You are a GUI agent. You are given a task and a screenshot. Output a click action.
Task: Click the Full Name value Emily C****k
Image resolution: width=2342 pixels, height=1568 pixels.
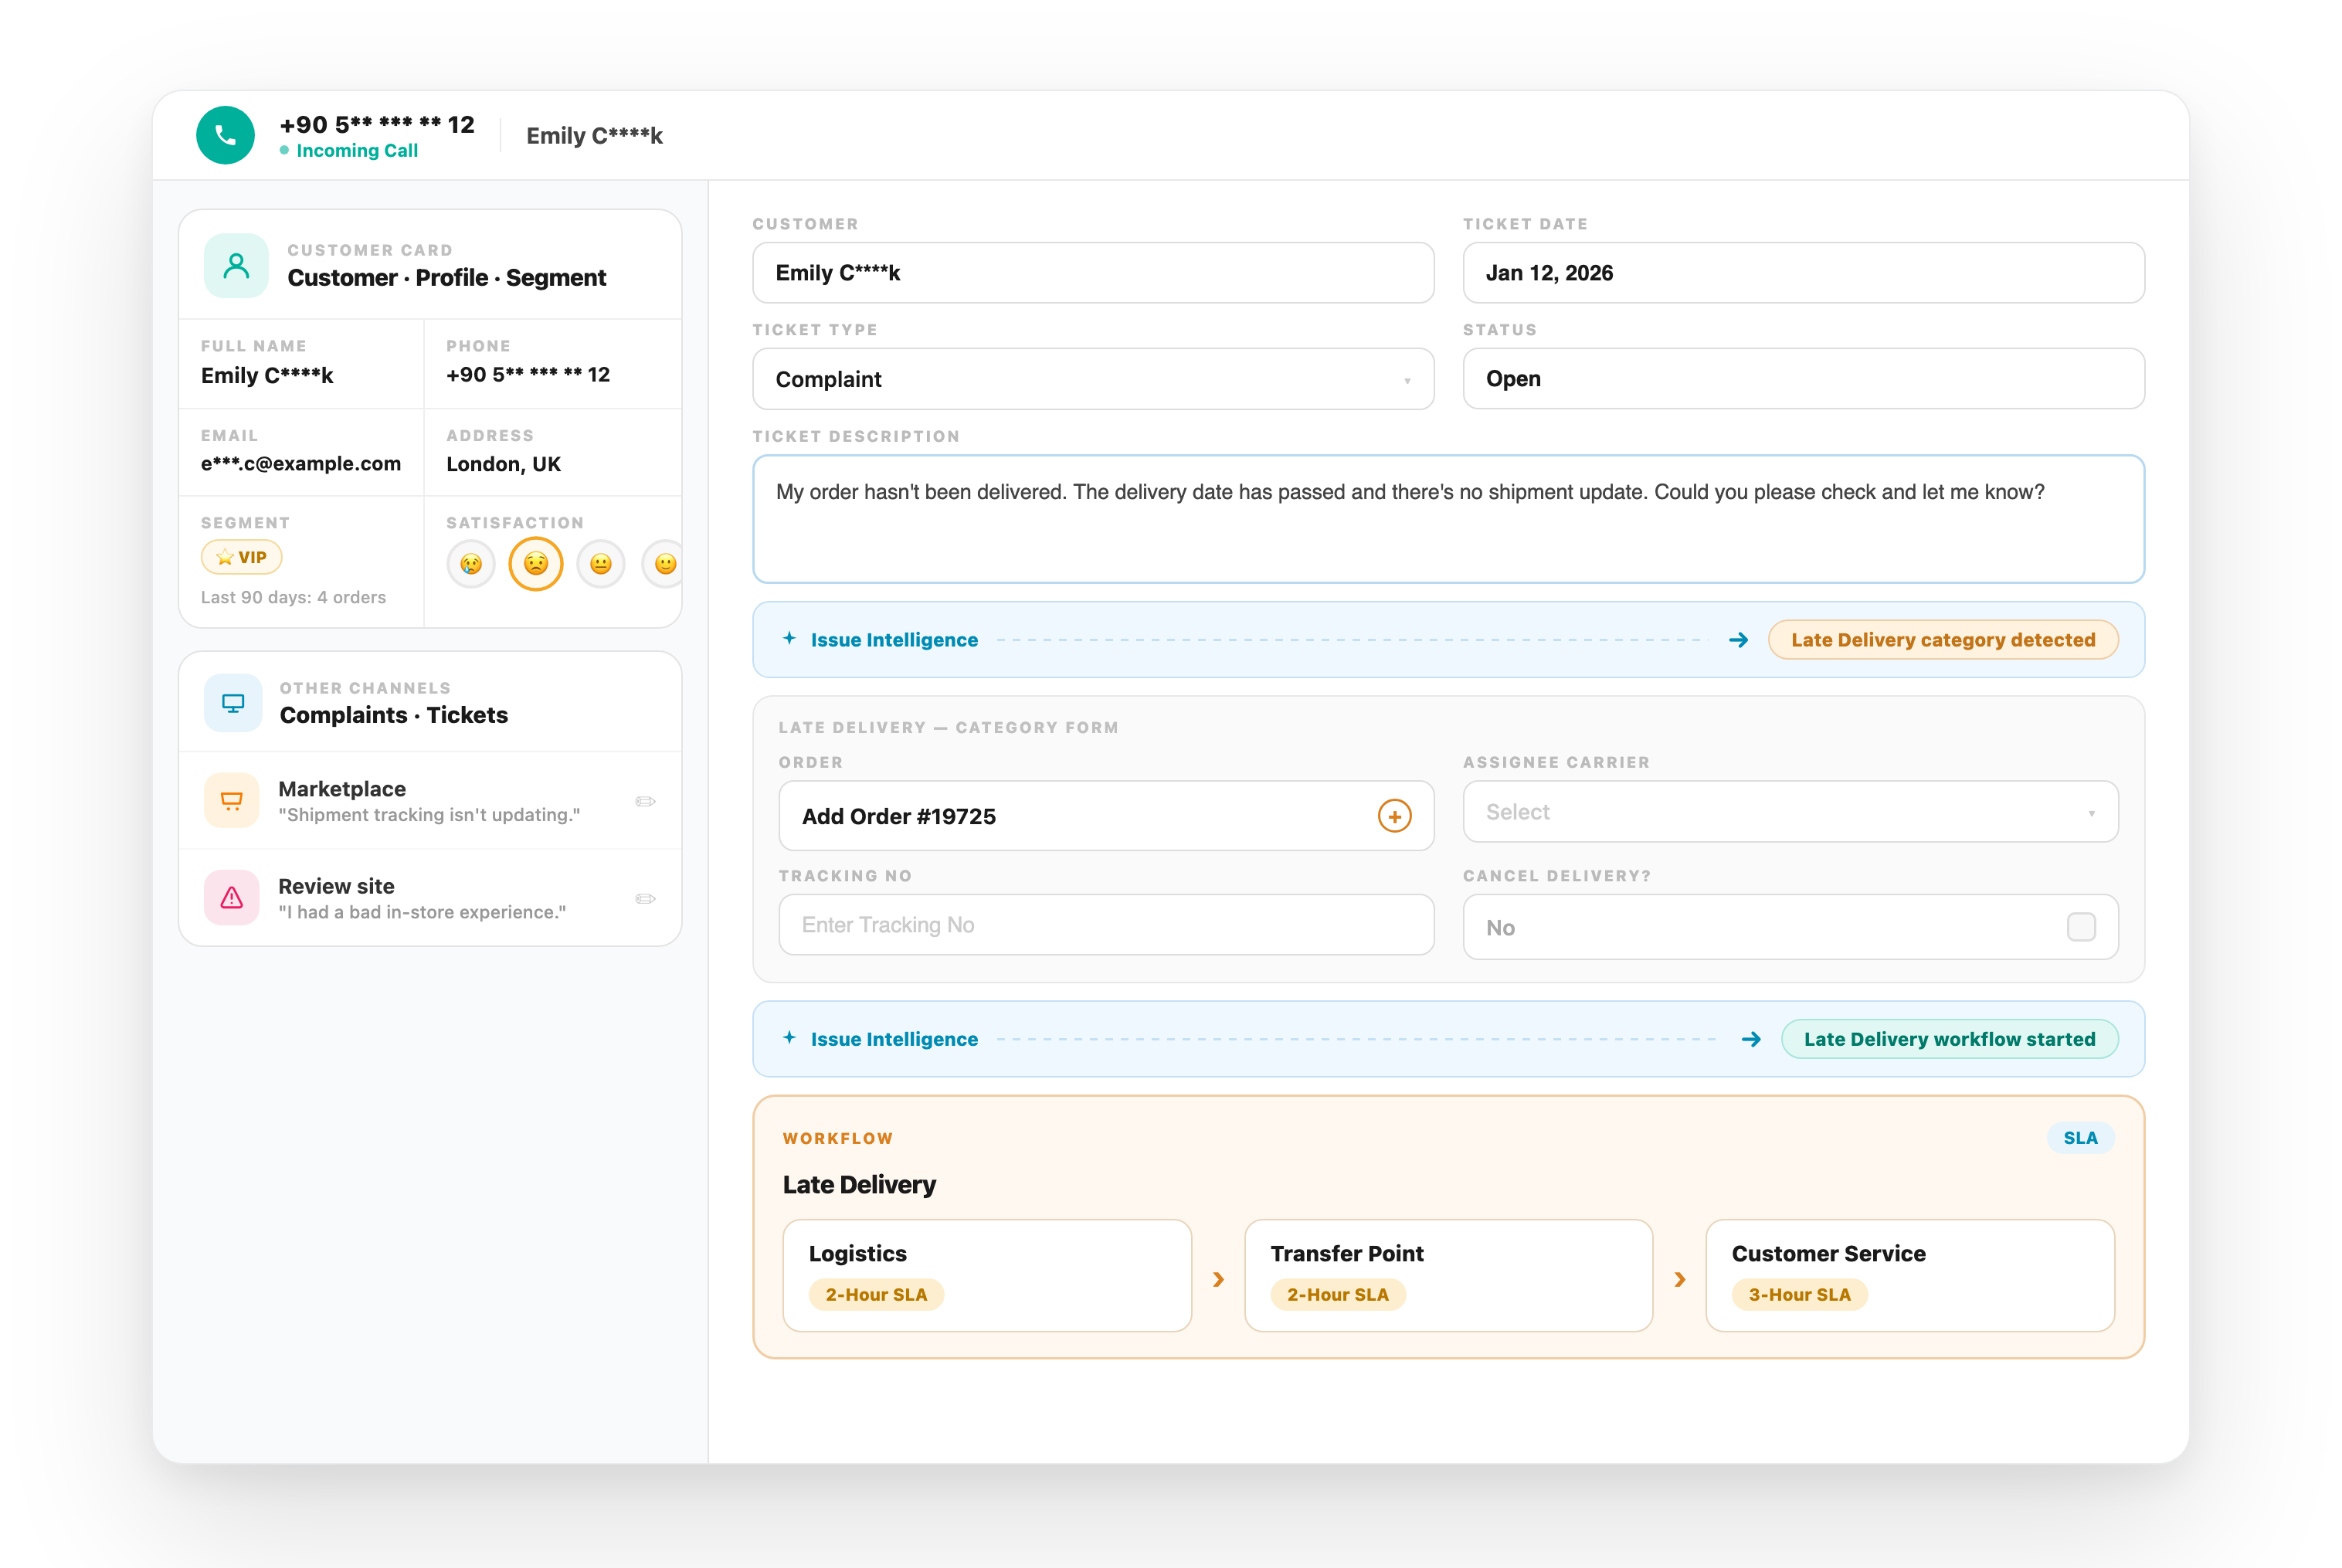267,375
